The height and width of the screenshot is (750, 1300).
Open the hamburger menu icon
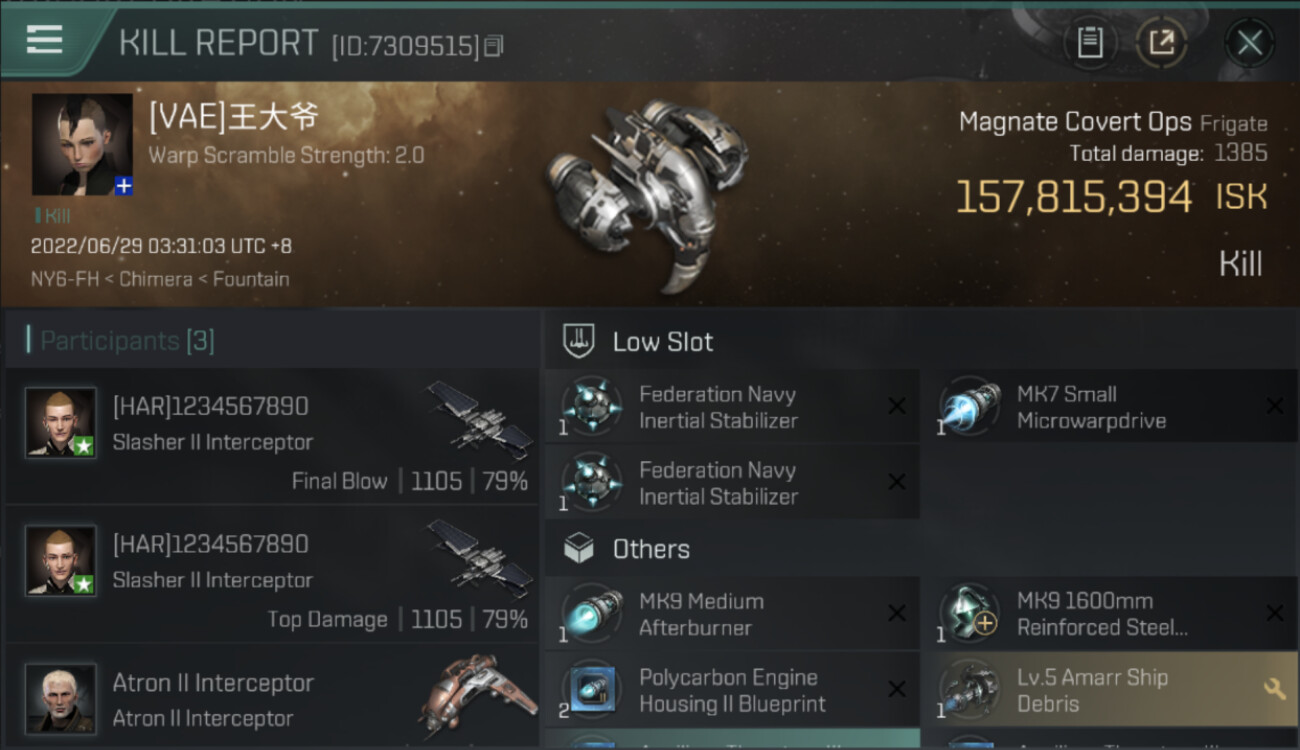click(44, 40)
